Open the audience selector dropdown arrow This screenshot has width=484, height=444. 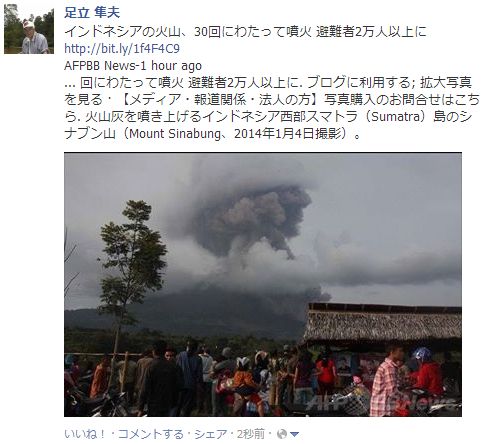pyautogui.click(x=294, y=434)
